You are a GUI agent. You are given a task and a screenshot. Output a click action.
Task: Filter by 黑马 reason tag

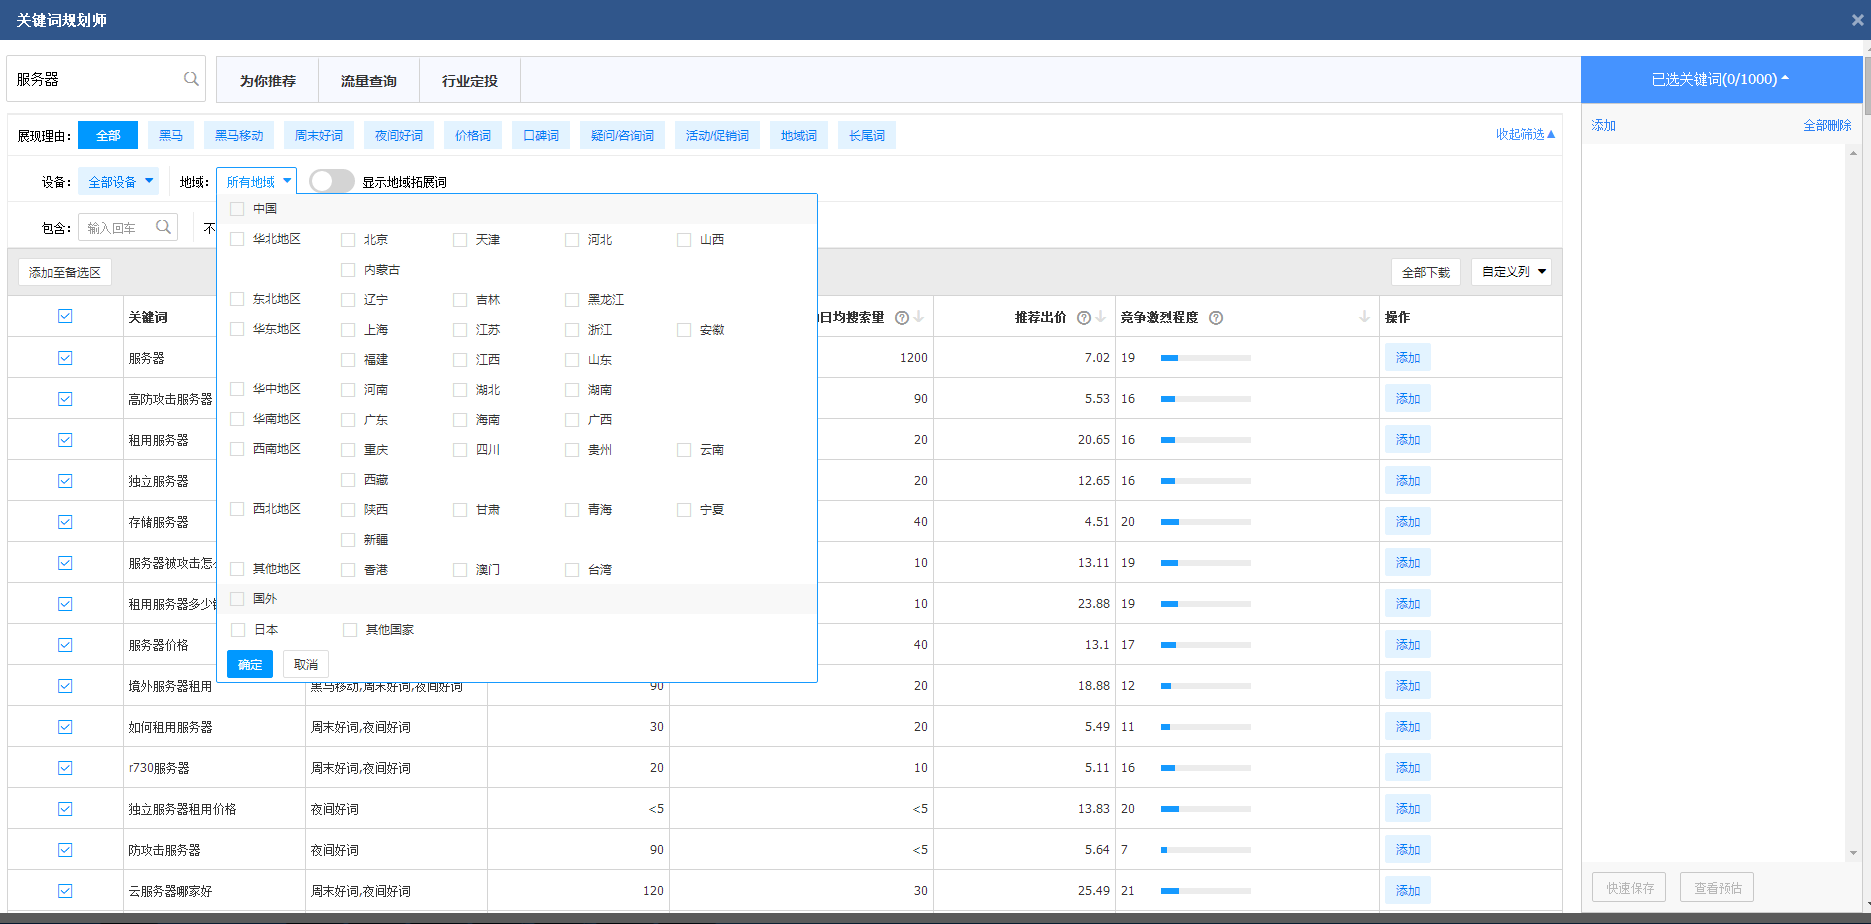[171, 135]
